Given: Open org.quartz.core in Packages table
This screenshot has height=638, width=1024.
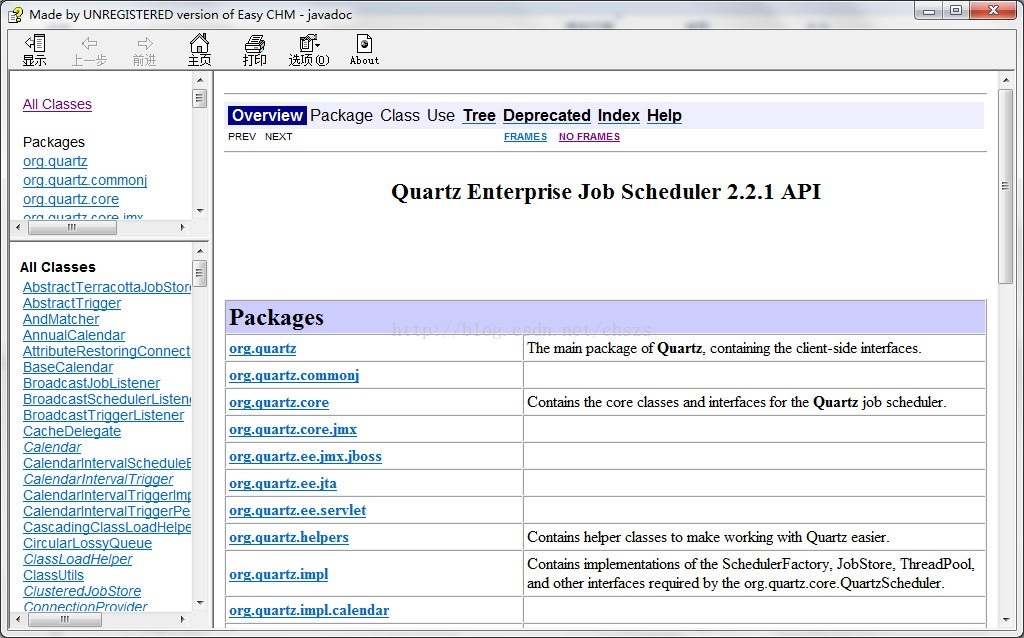Looking at the screenshot, I should point(279,402).
